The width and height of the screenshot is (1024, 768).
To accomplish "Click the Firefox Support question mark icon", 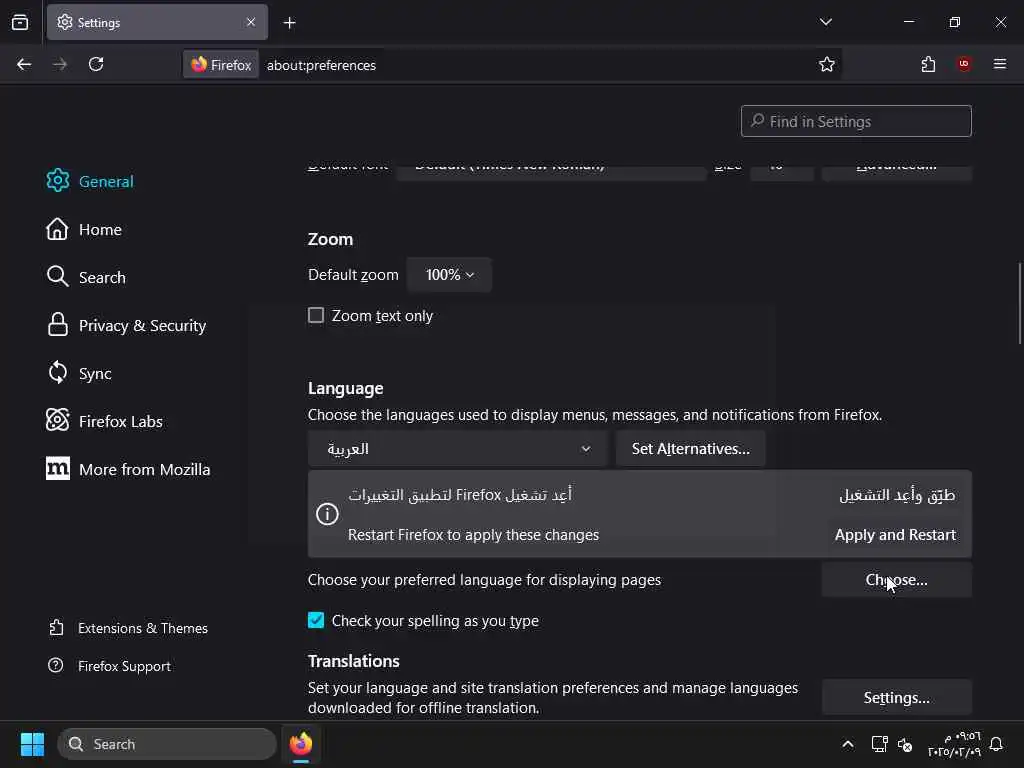I will point(56,665).
